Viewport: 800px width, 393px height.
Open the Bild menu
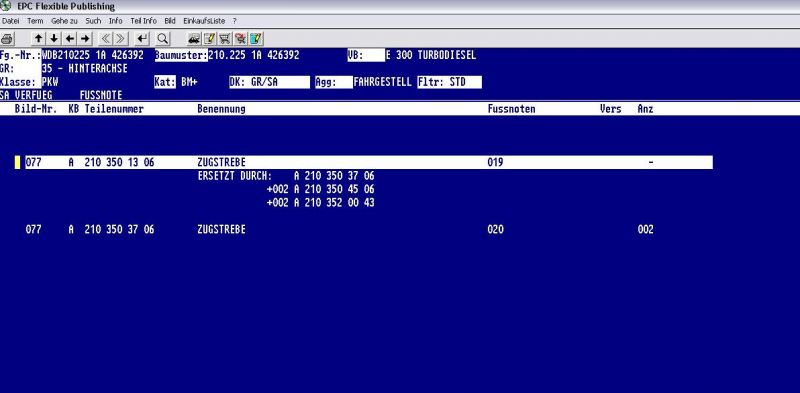click(x=170, y=21)
